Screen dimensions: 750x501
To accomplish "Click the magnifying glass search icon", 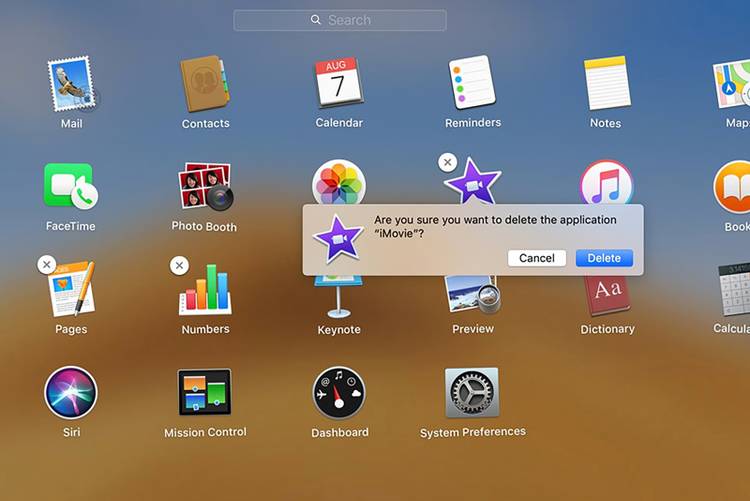I will [315, 20].
